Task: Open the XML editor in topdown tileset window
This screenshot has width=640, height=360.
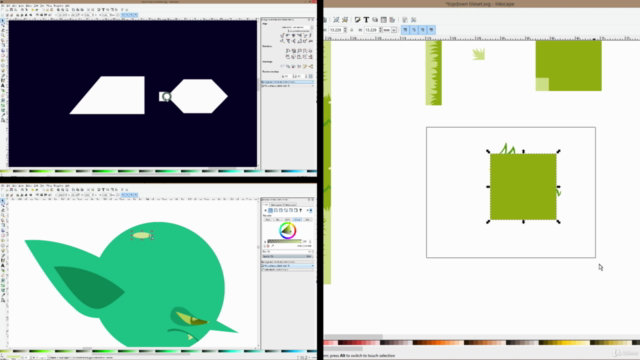Action: click(x=383, y=20)
